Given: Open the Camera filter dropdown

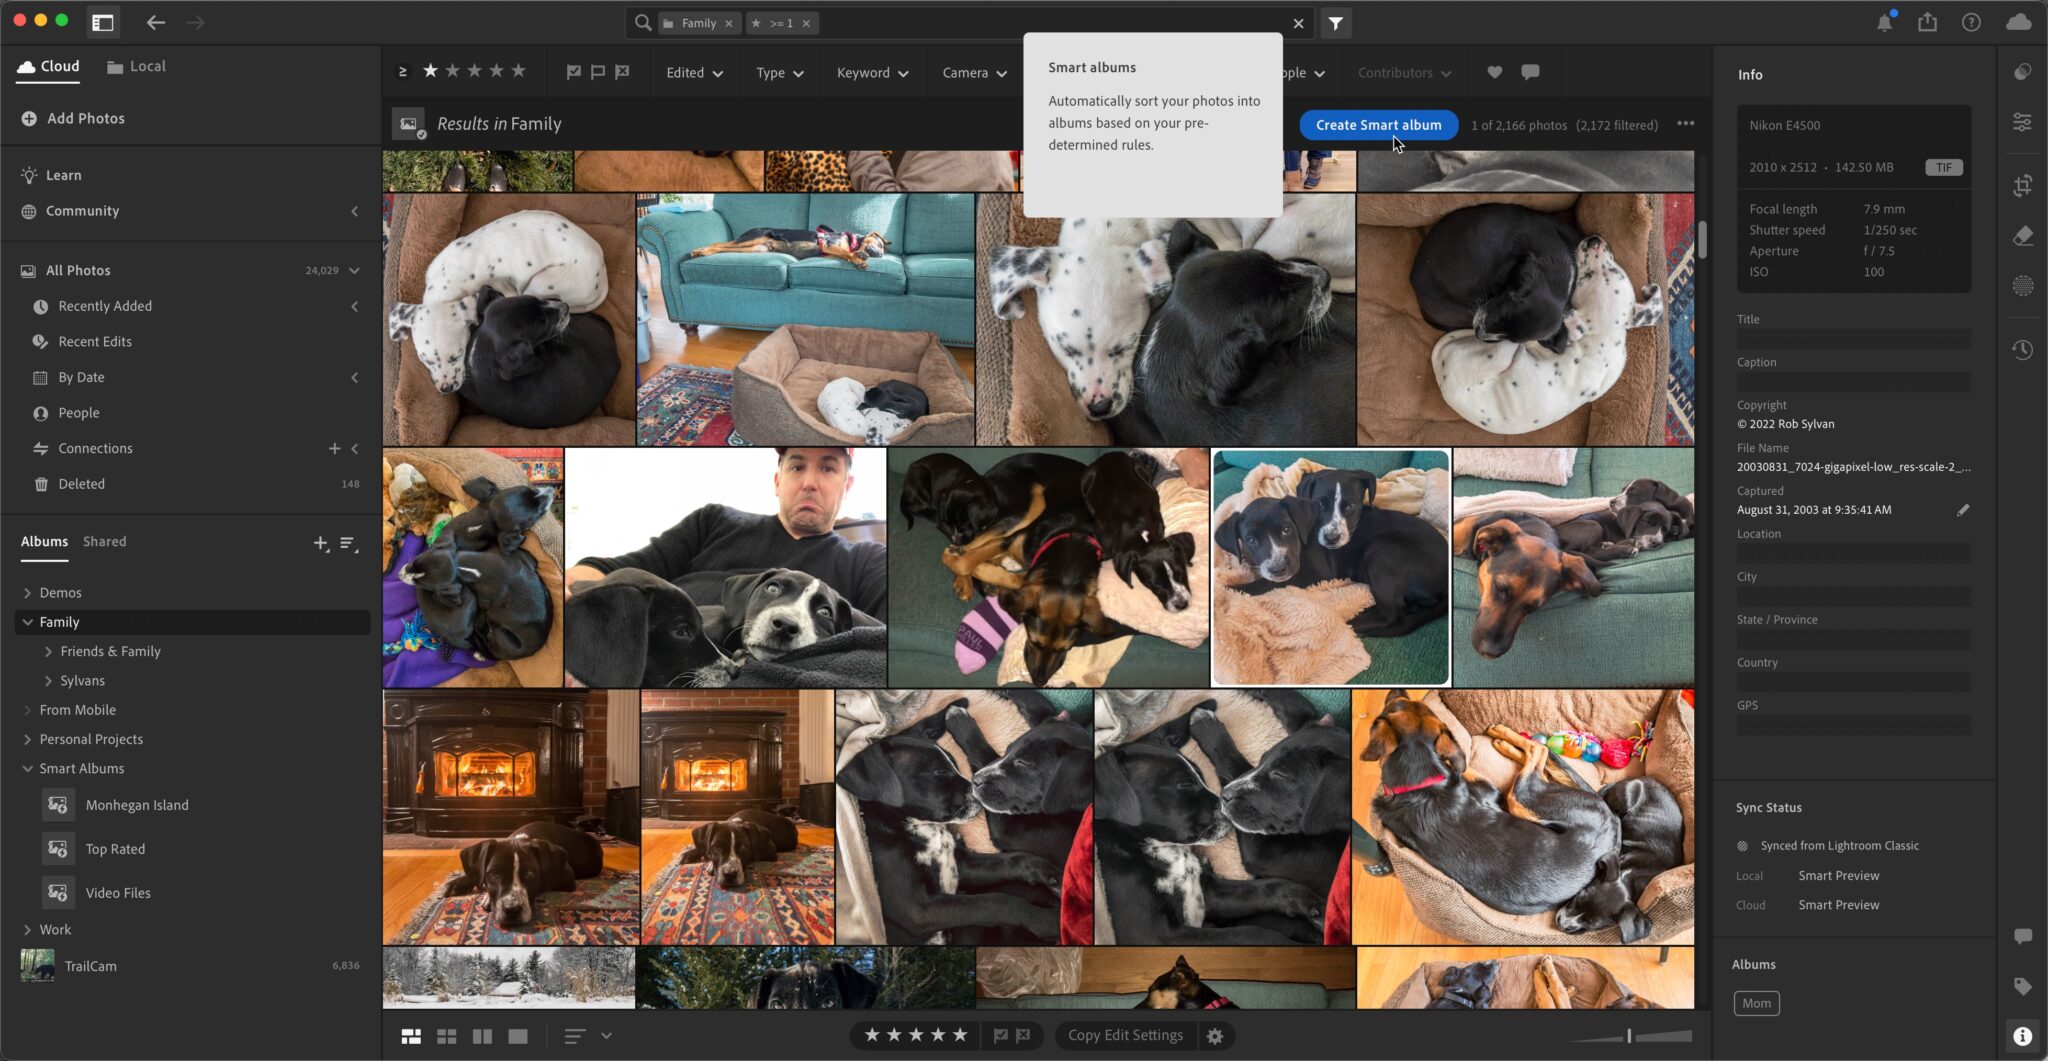Looking at the screenshot, I should click(971, 71).
